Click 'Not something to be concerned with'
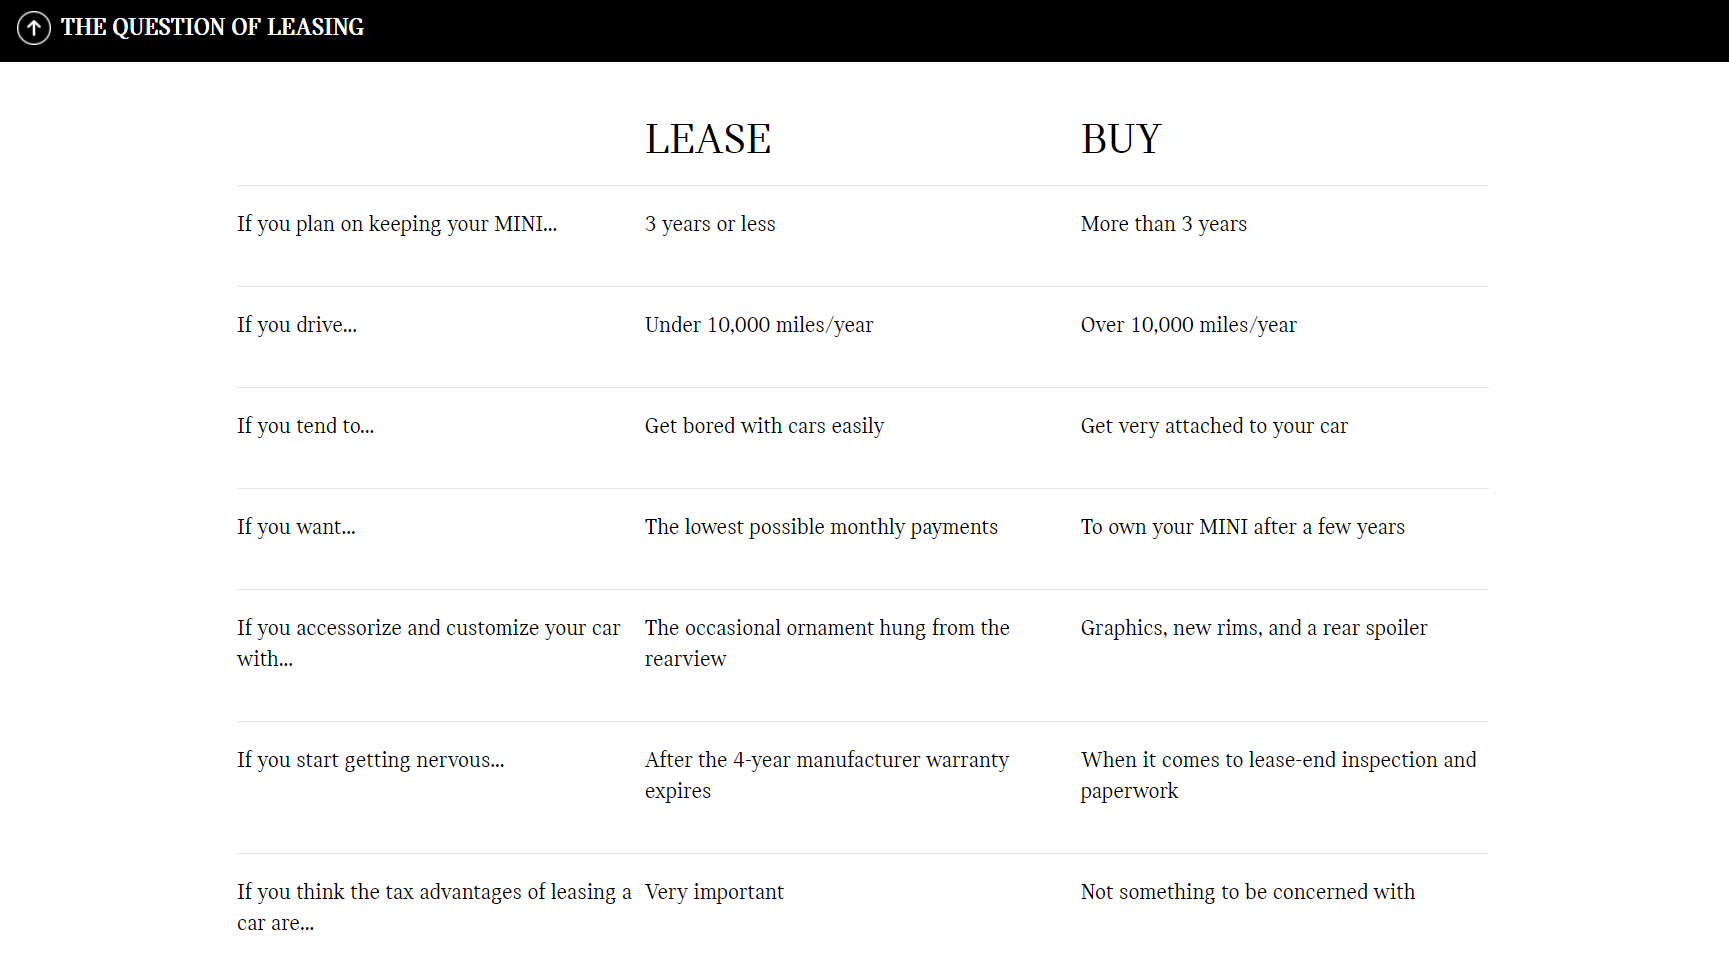 (x=1248, y=892)
